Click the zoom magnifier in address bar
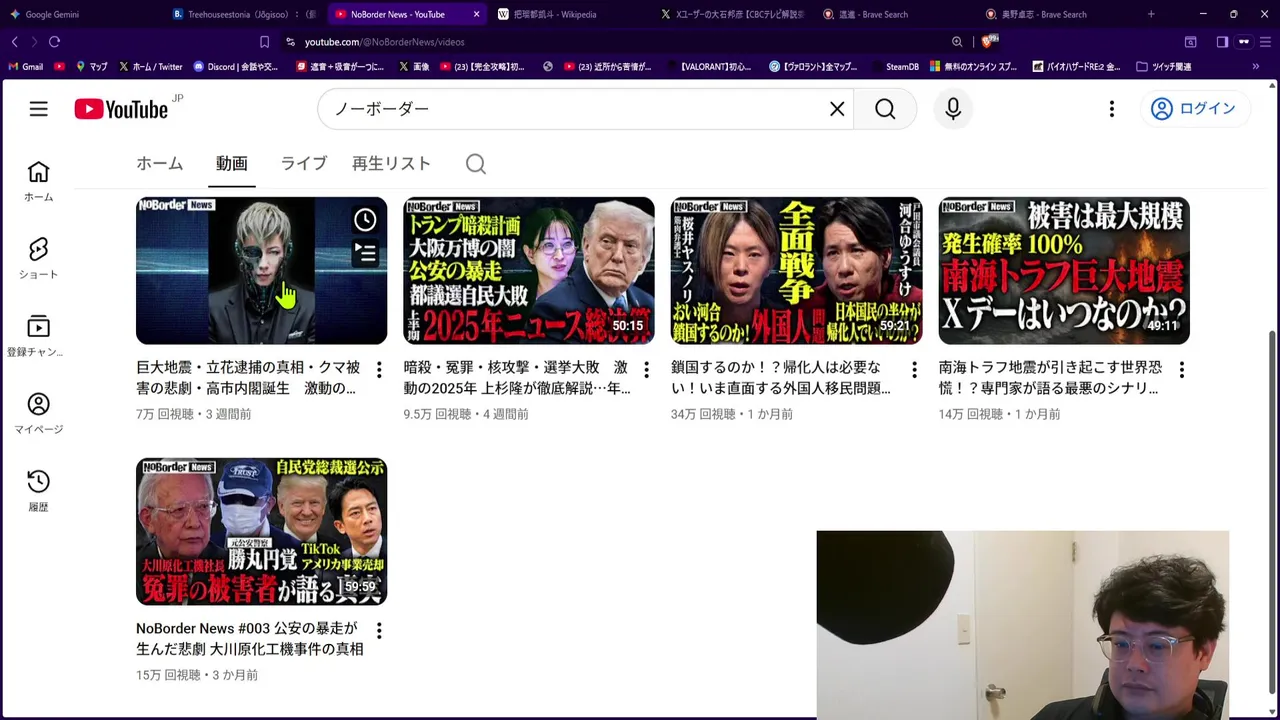The image size is (1280, 720). (x=957, y=42)
